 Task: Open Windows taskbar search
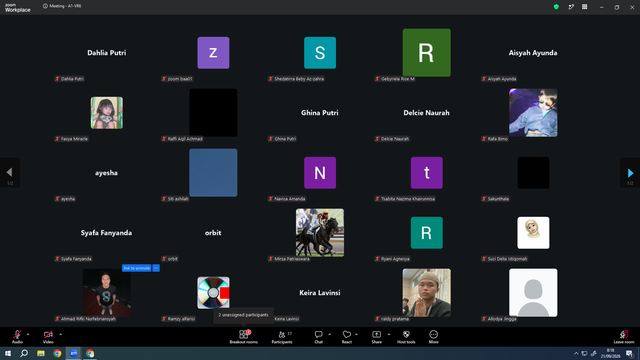(x=24, y=353)
